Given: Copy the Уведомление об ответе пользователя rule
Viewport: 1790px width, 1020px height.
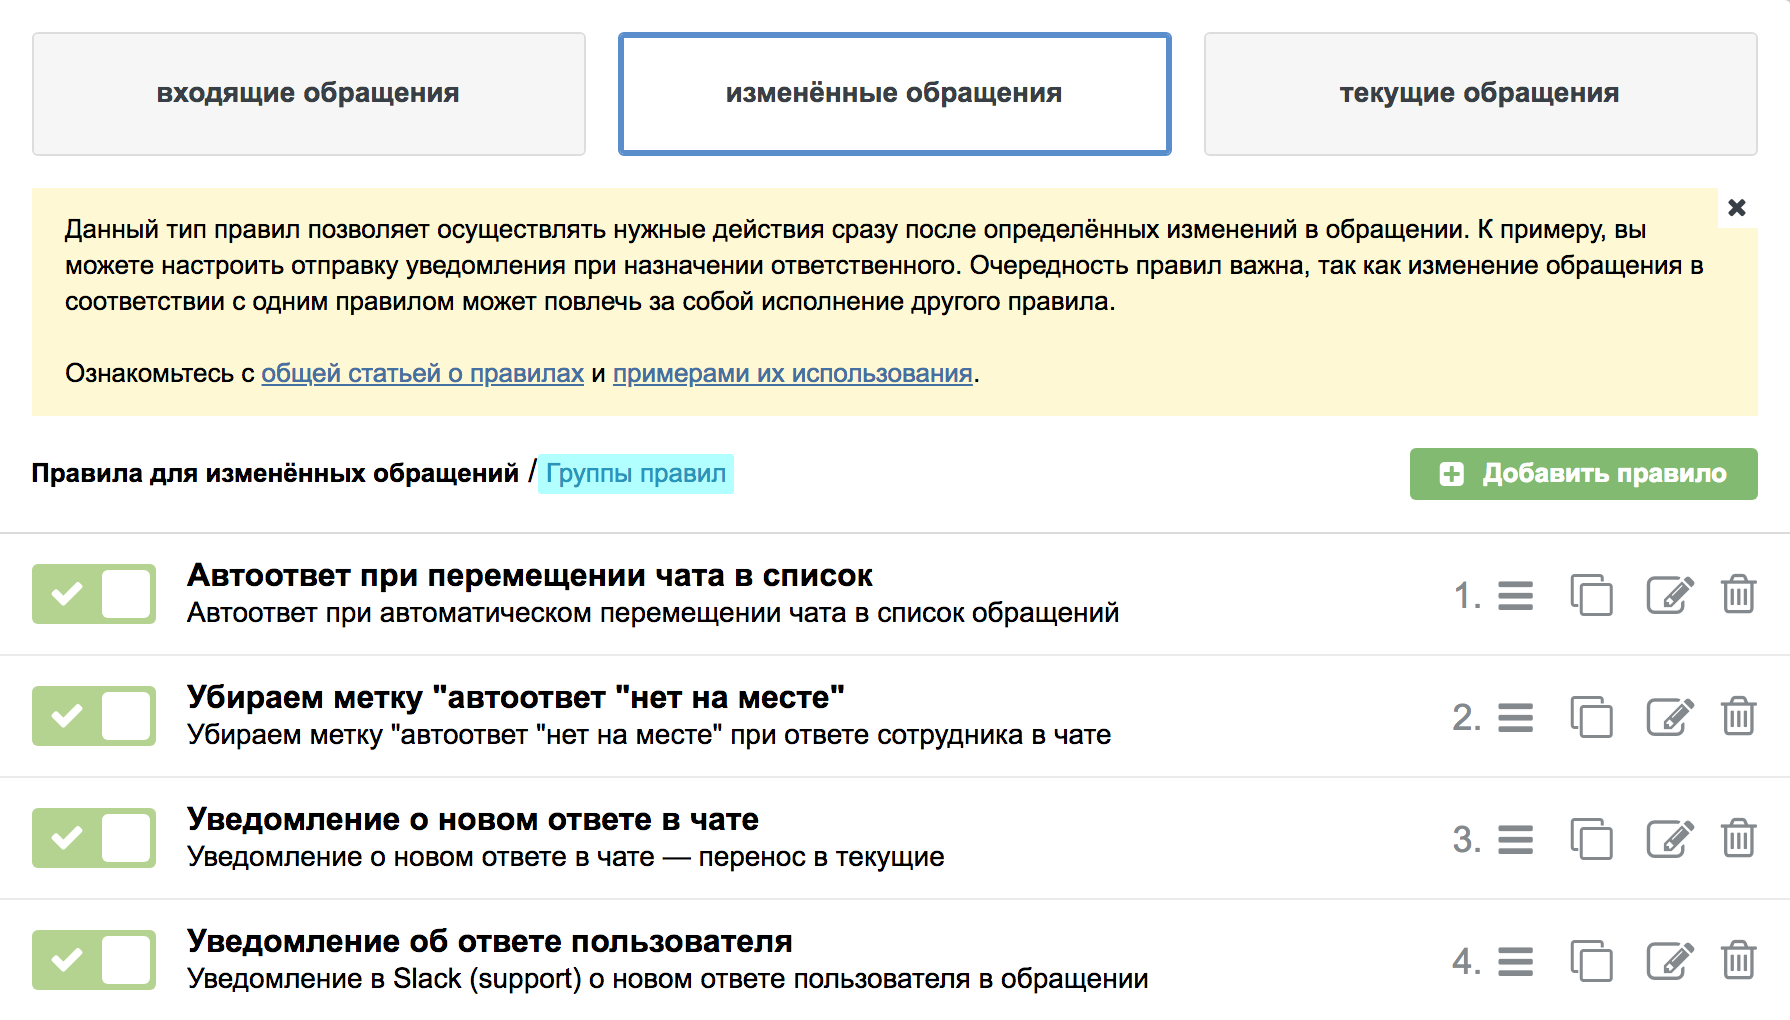Looking at the screenshot, I should point(1591,961).
